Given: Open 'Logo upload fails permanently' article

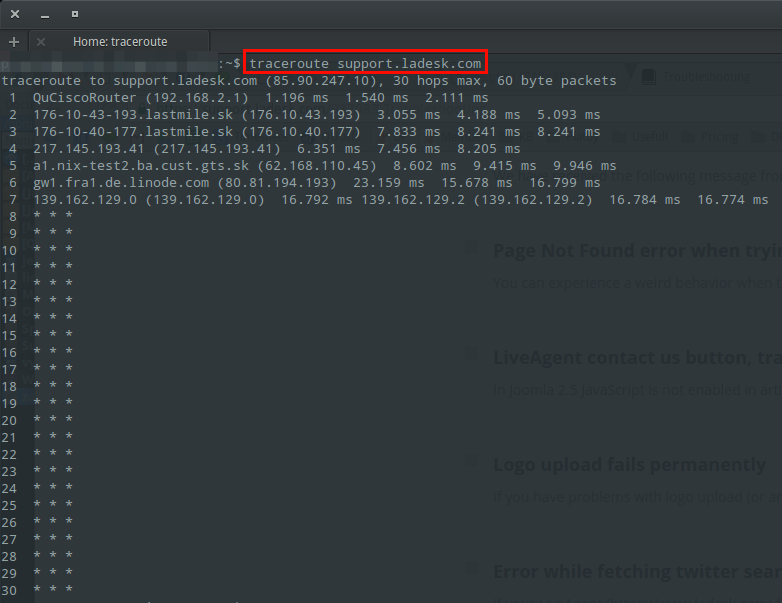Looking at the screenshot, I should (x=629, y=465).
